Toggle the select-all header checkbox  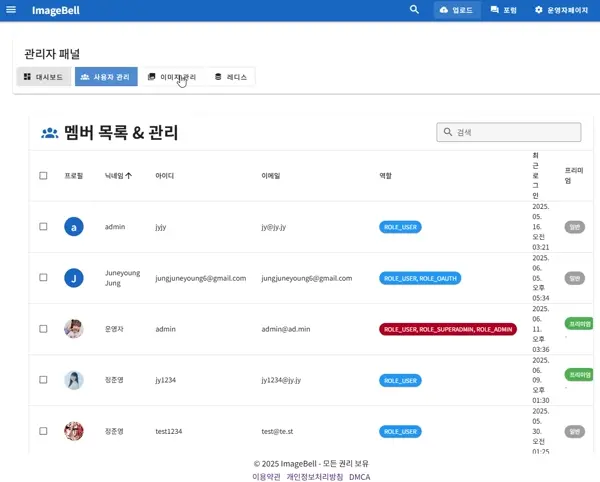tap(43, 176)
